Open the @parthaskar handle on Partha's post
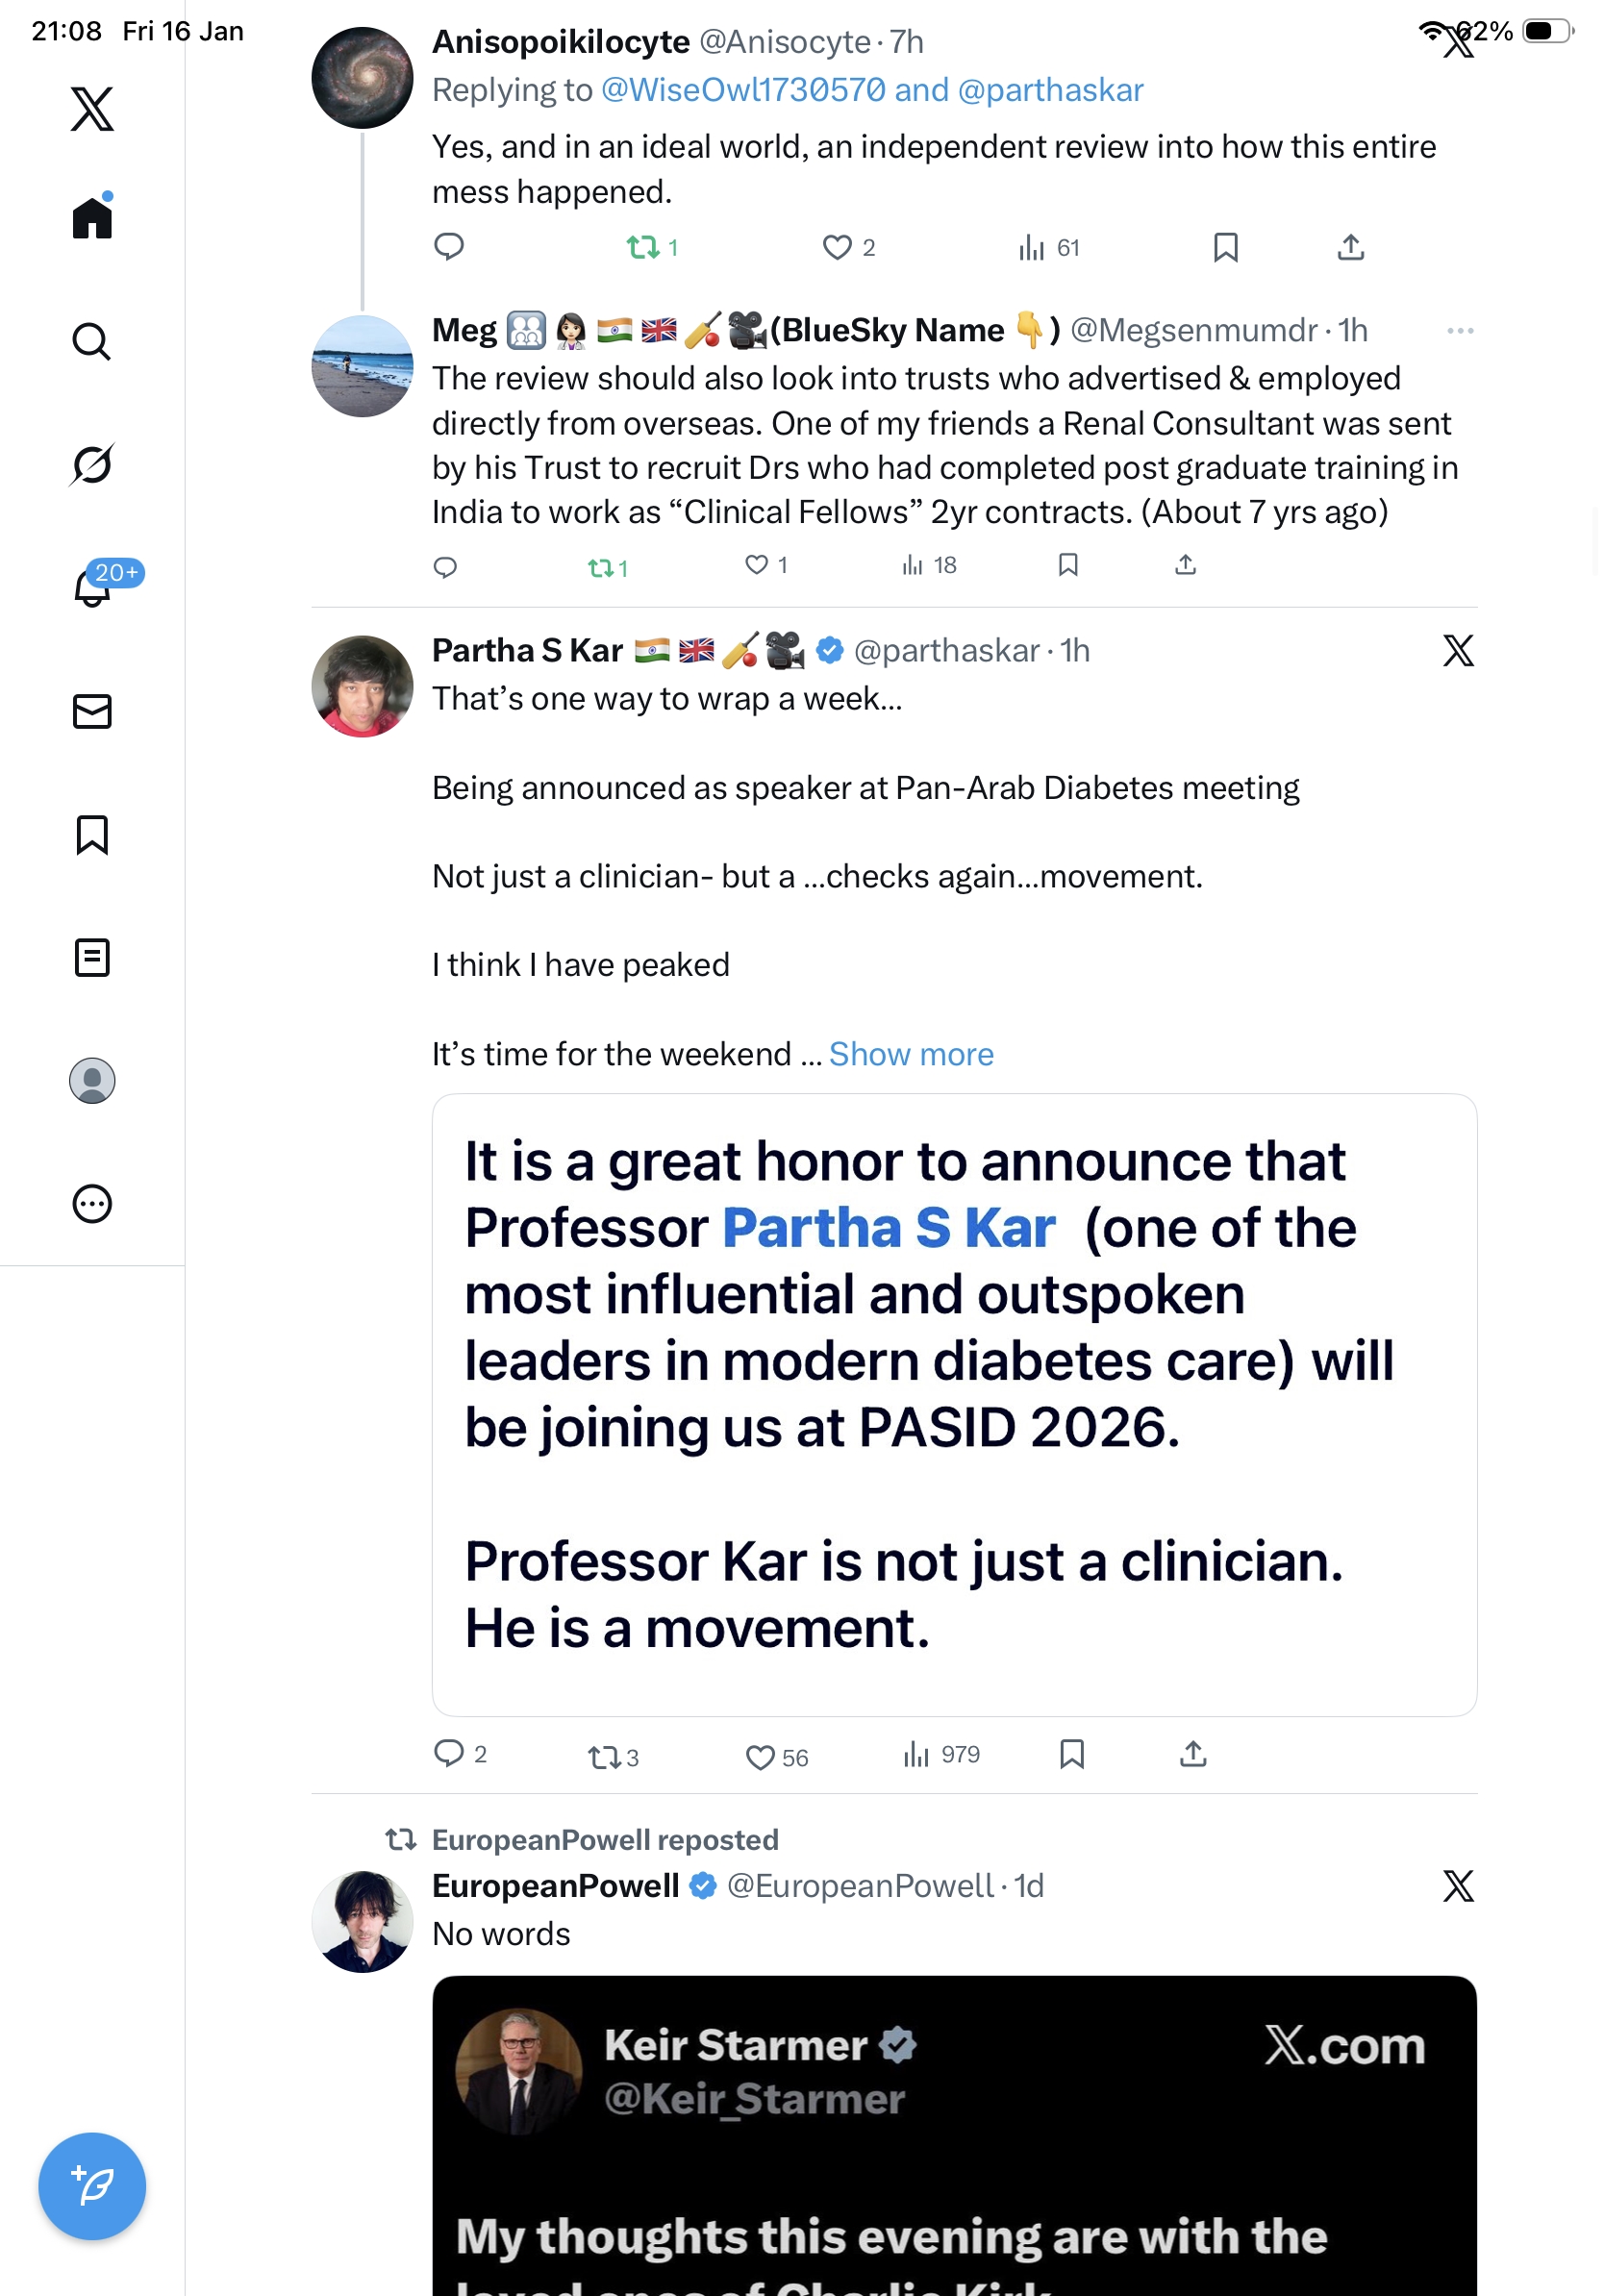Image resolution: width=1604 pixels, height=2296 pixels. tap(946, 651)
